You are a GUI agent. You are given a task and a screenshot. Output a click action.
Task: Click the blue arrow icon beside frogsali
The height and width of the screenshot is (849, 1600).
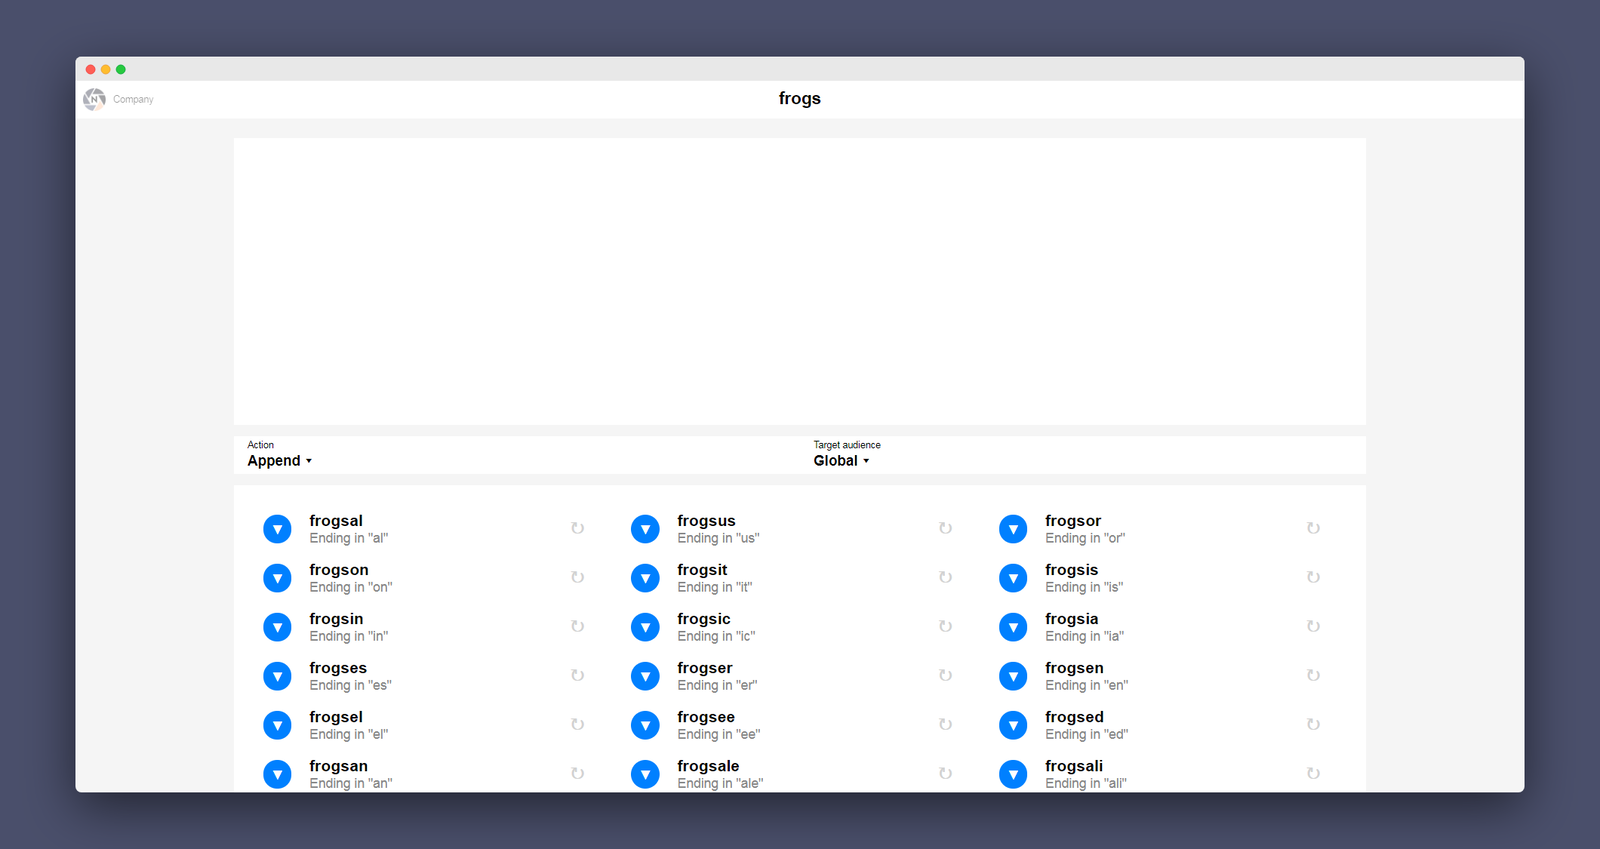(x=1013, y=774)
